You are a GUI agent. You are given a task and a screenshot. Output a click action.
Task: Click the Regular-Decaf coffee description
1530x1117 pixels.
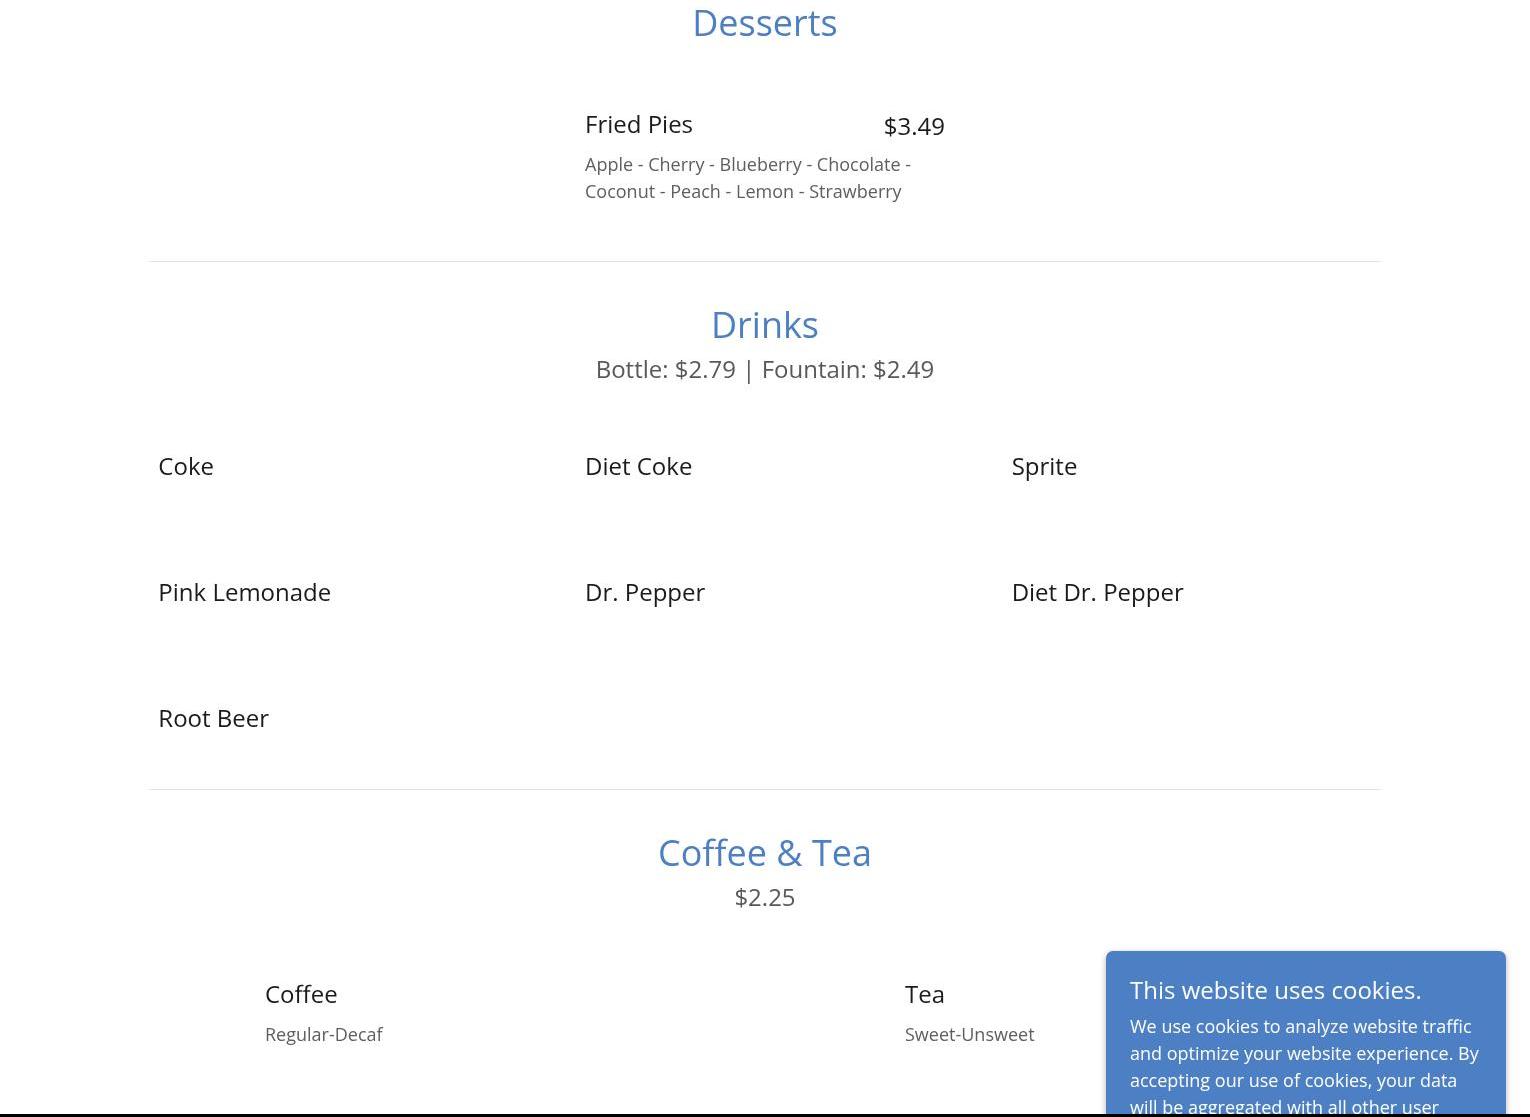point(323,1035)
